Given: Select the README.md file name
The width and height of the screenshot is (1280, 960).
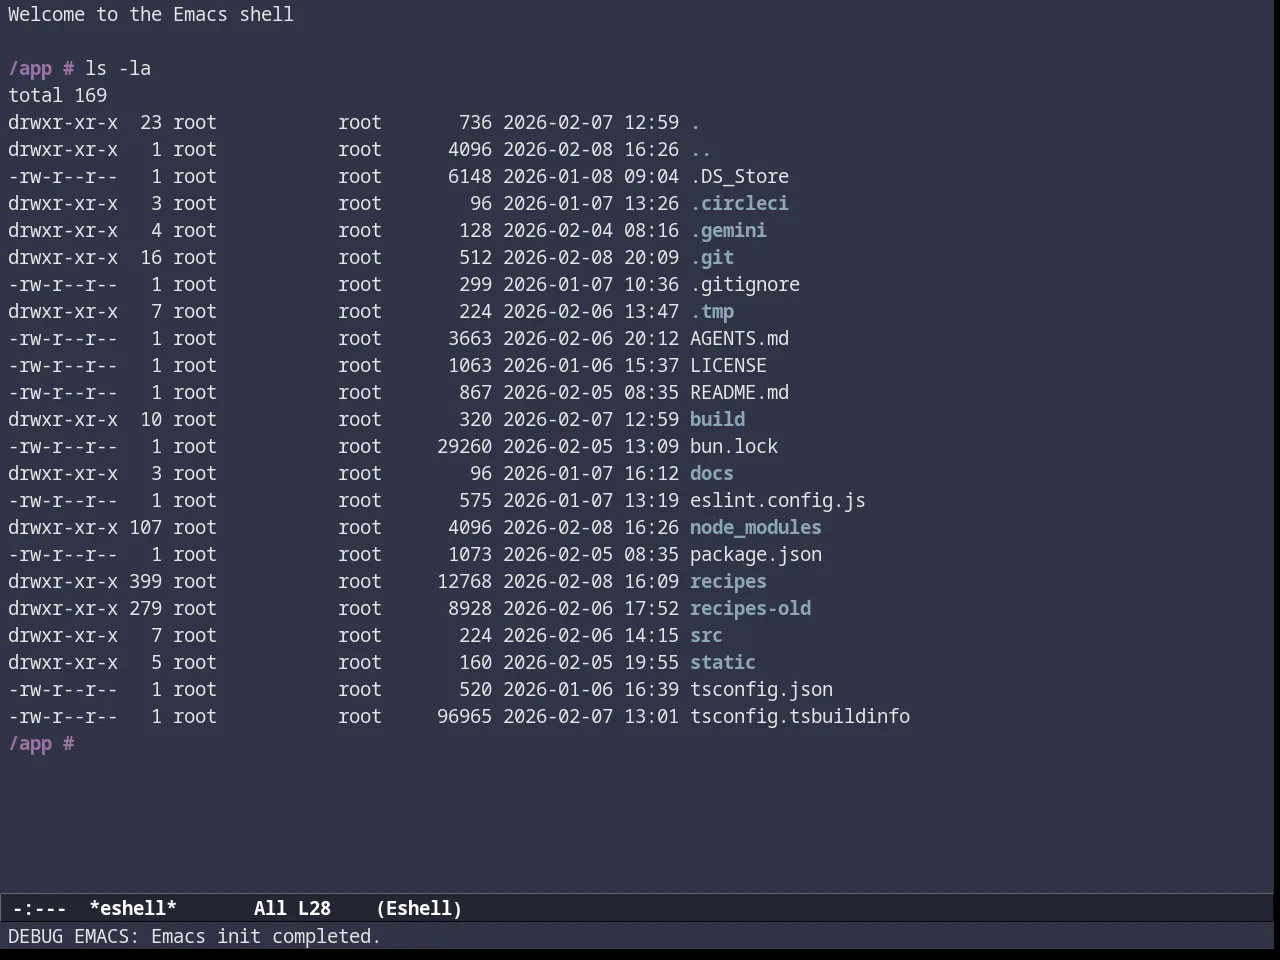Looking at the screenshot, I should tap(739, 392).
